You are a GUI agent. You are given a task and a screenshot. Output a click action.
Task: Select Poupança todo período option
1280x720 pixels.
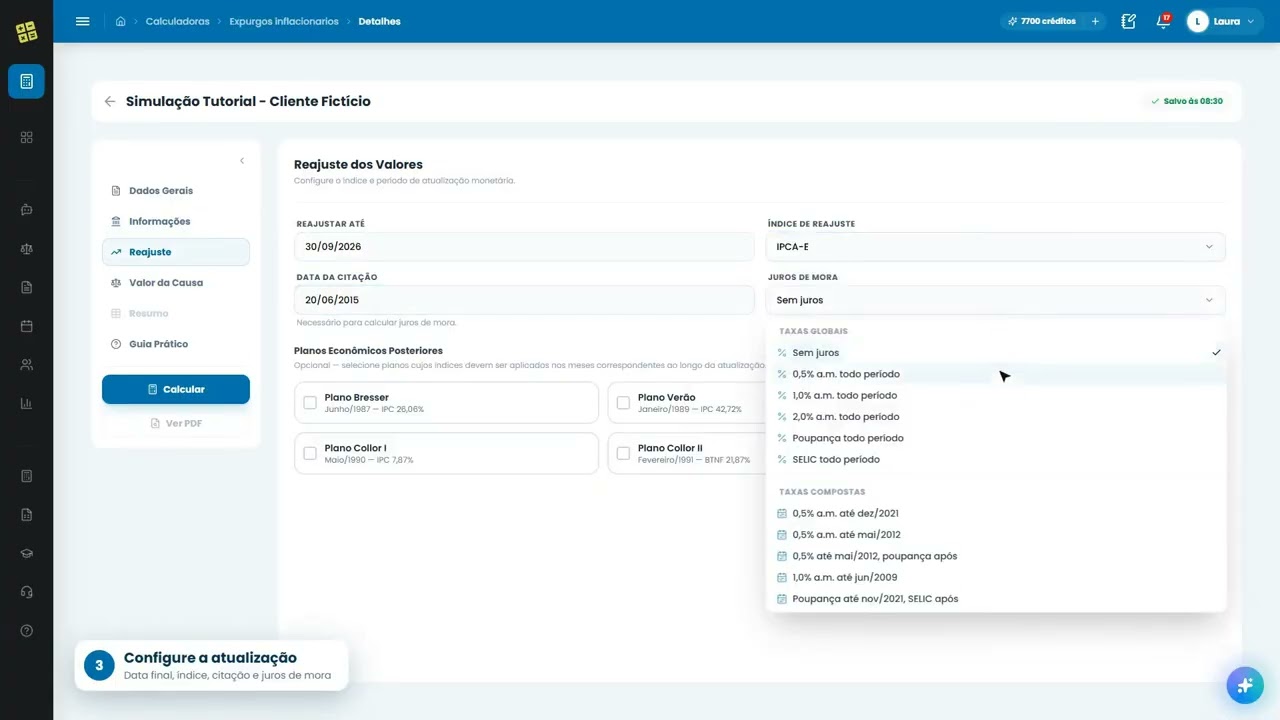point(995,438)
